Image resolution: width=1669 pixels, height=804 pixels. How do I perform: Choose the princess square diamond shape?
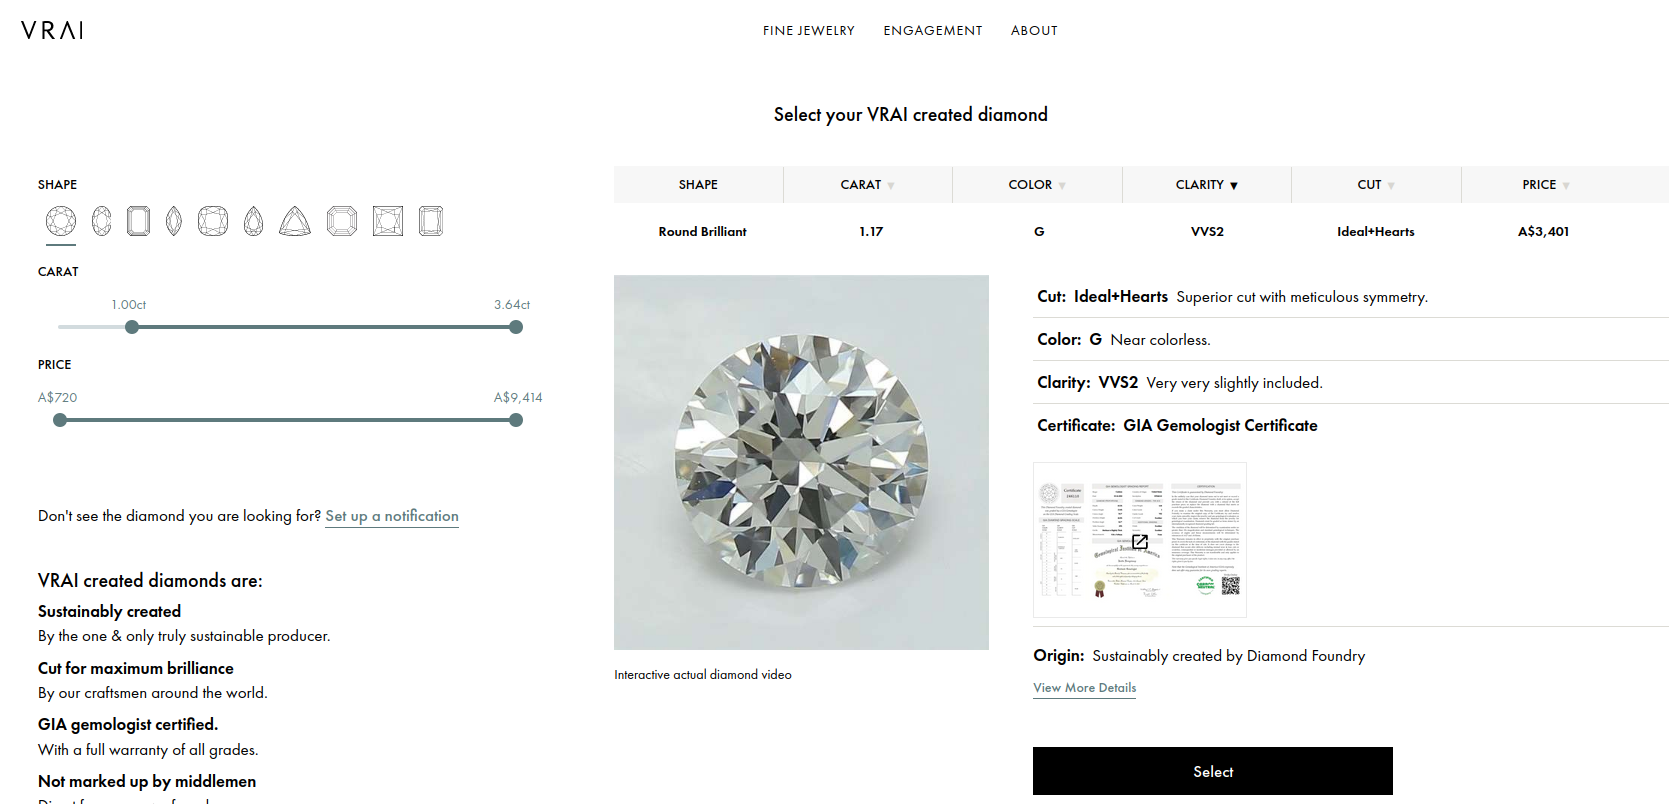click(x=388, y=221)
